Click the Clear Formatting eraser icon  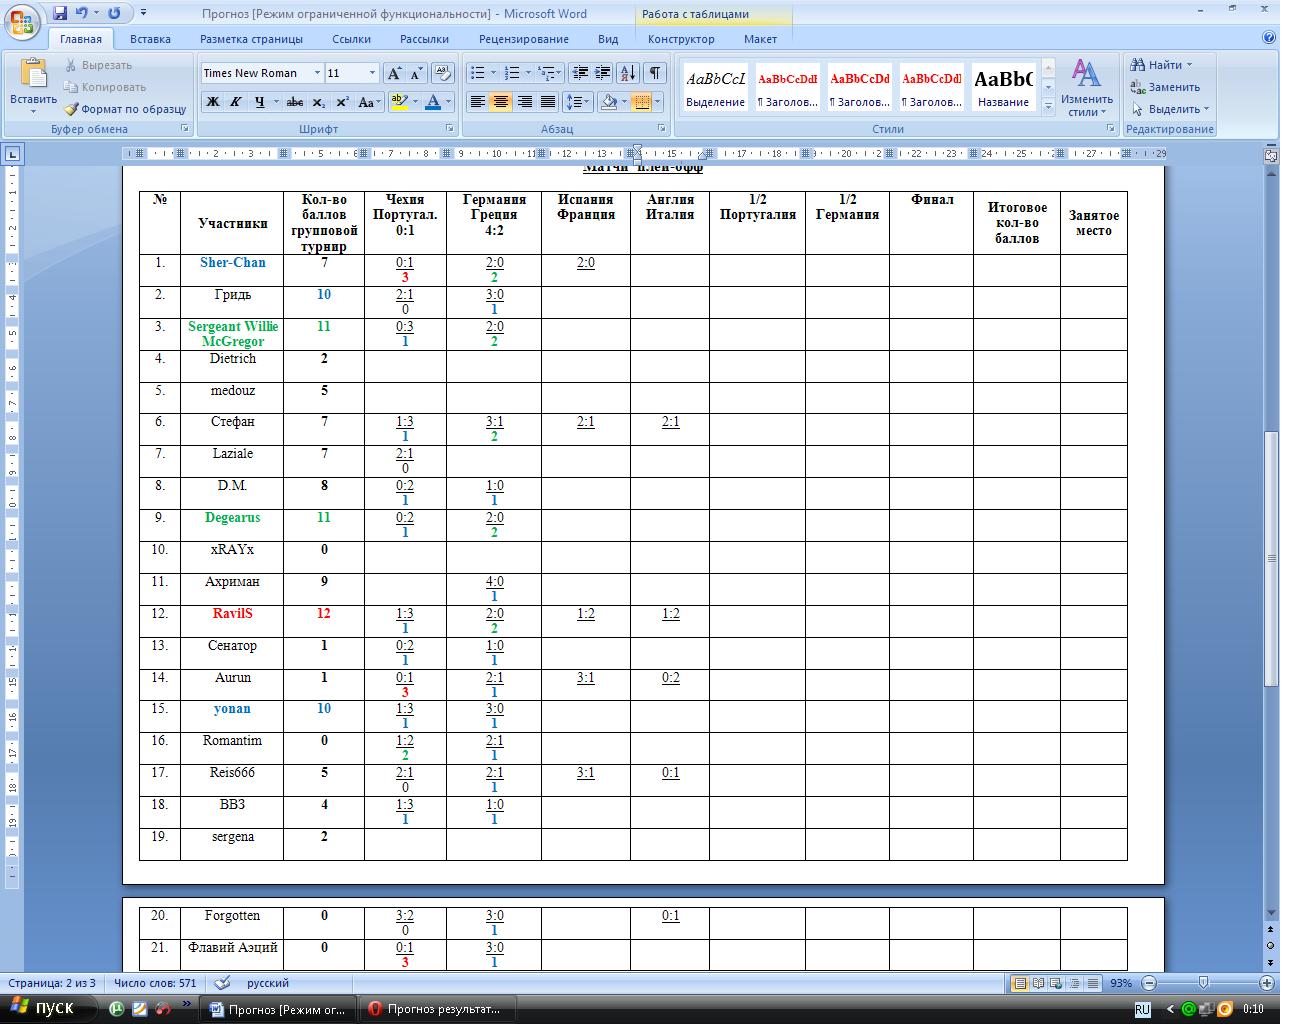click(x=444, y=73)
